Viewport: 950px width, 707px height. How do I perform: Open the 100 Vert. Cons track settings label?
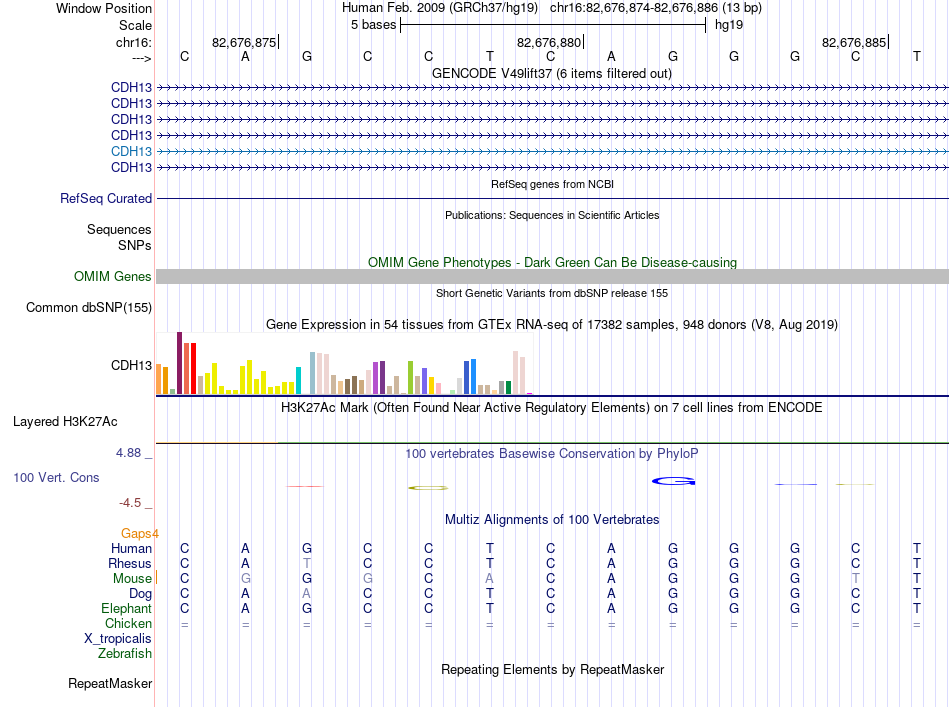pyautogui.click(x=56, y=477)
